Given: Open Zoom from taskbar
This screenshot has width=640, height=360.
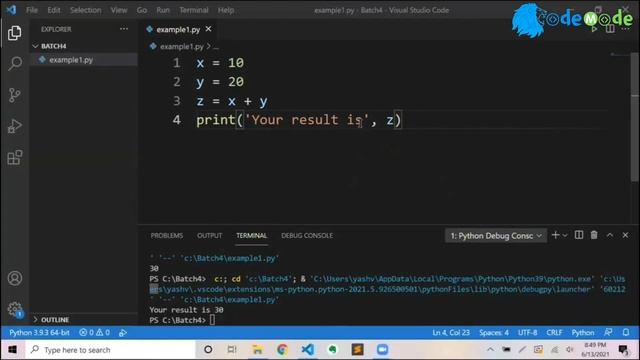Looking at the screenshot, I should [382, 350].
